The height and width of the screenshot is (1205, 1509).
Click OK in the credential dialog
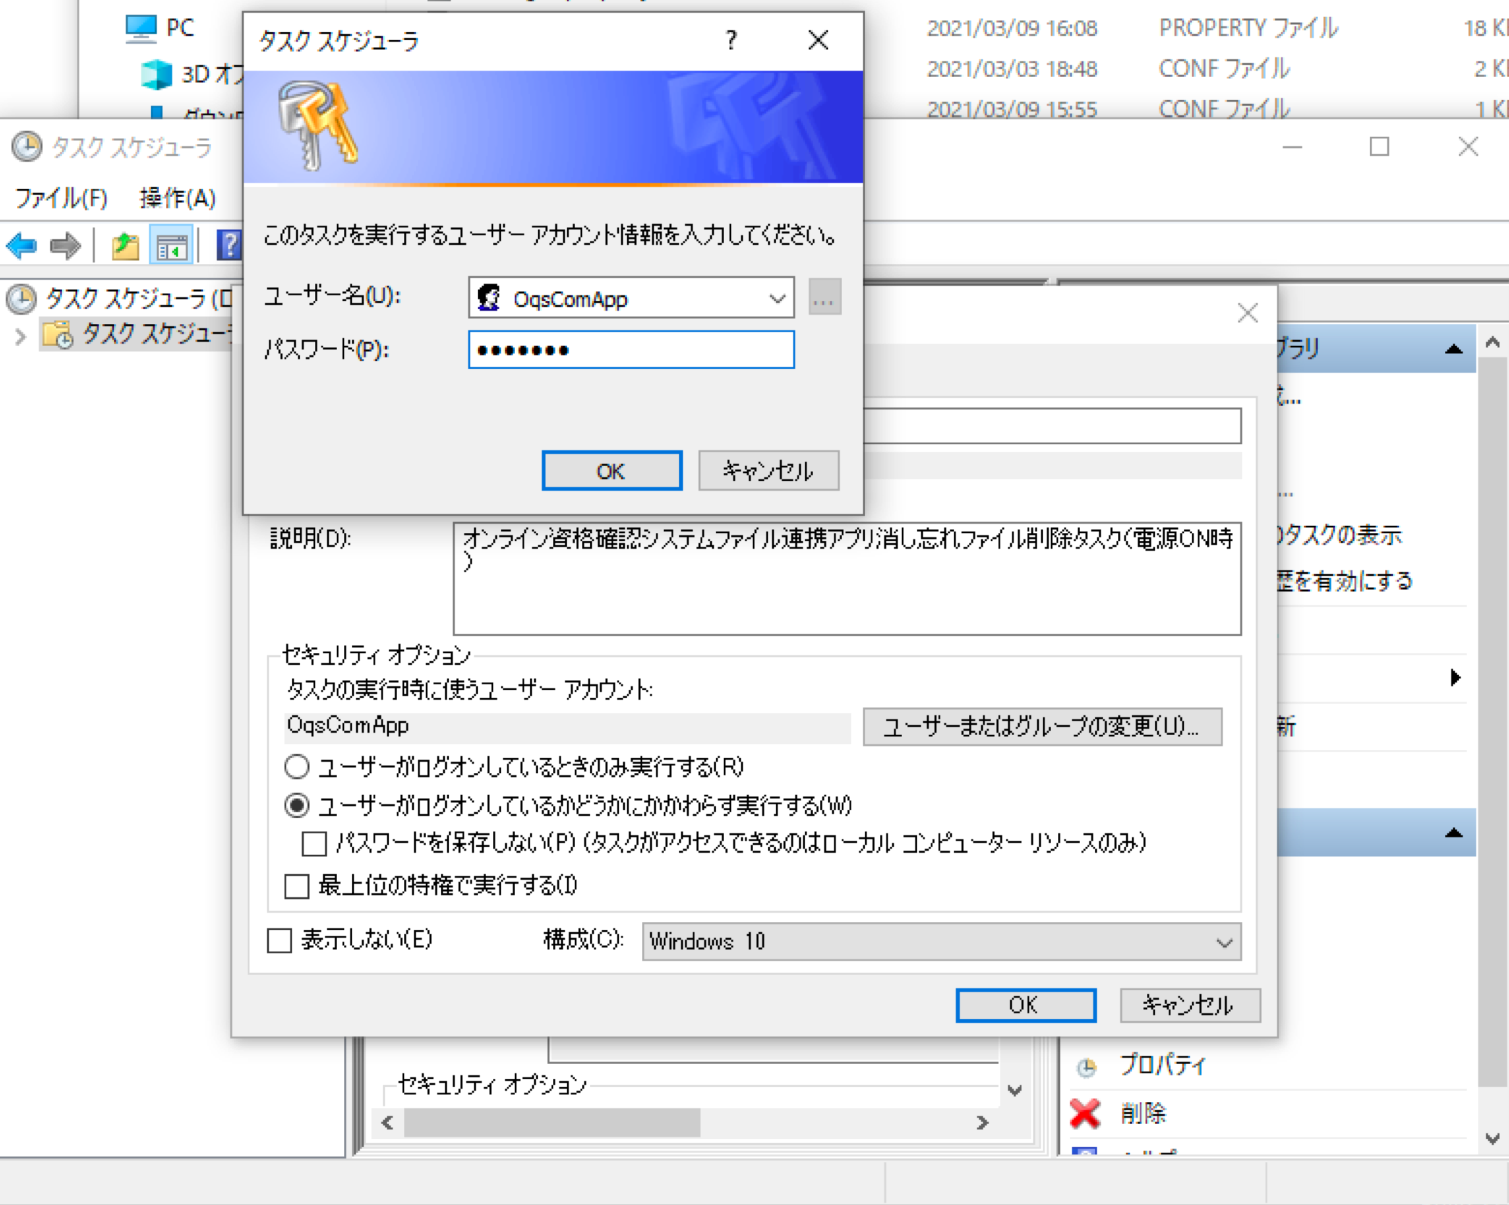611,471
